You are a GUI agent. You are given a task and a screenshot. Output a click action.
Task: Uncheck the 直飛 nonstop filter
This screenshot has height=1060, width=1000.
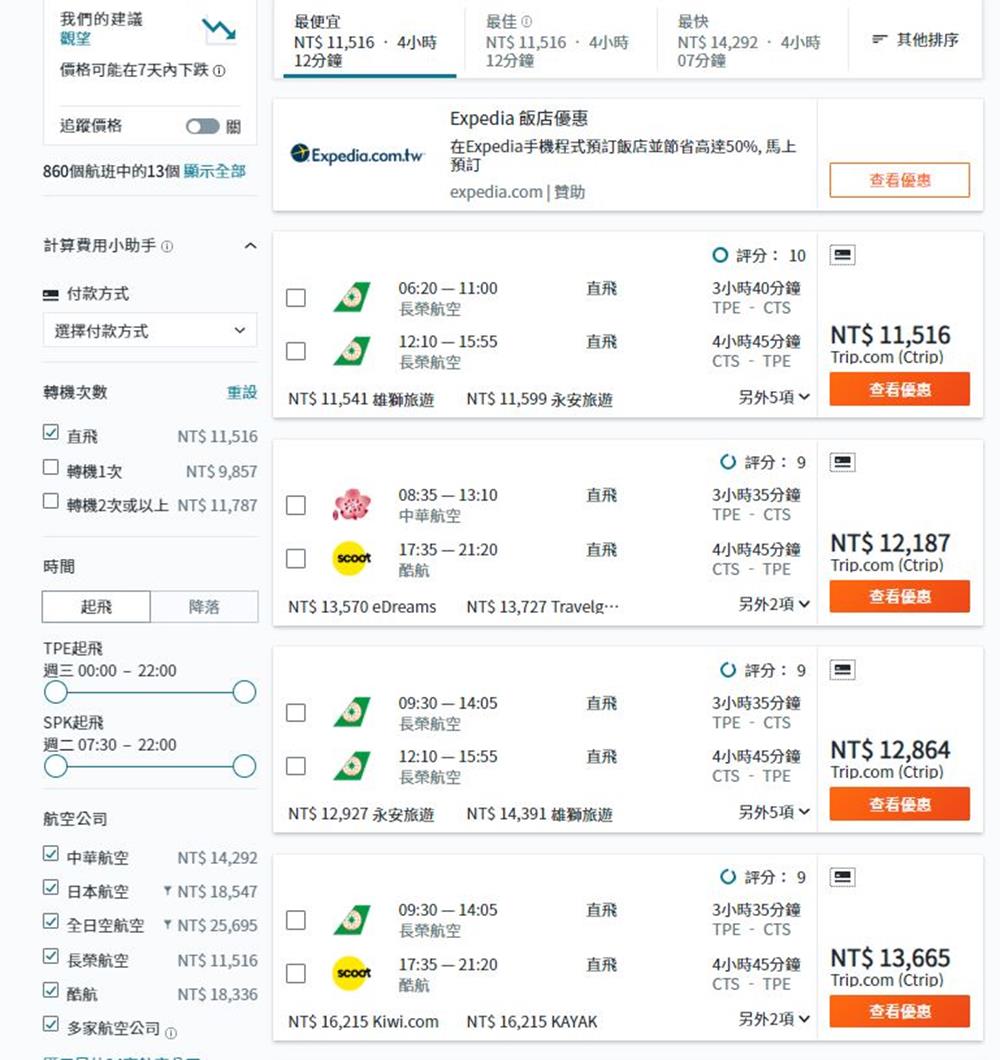[51, 433]
